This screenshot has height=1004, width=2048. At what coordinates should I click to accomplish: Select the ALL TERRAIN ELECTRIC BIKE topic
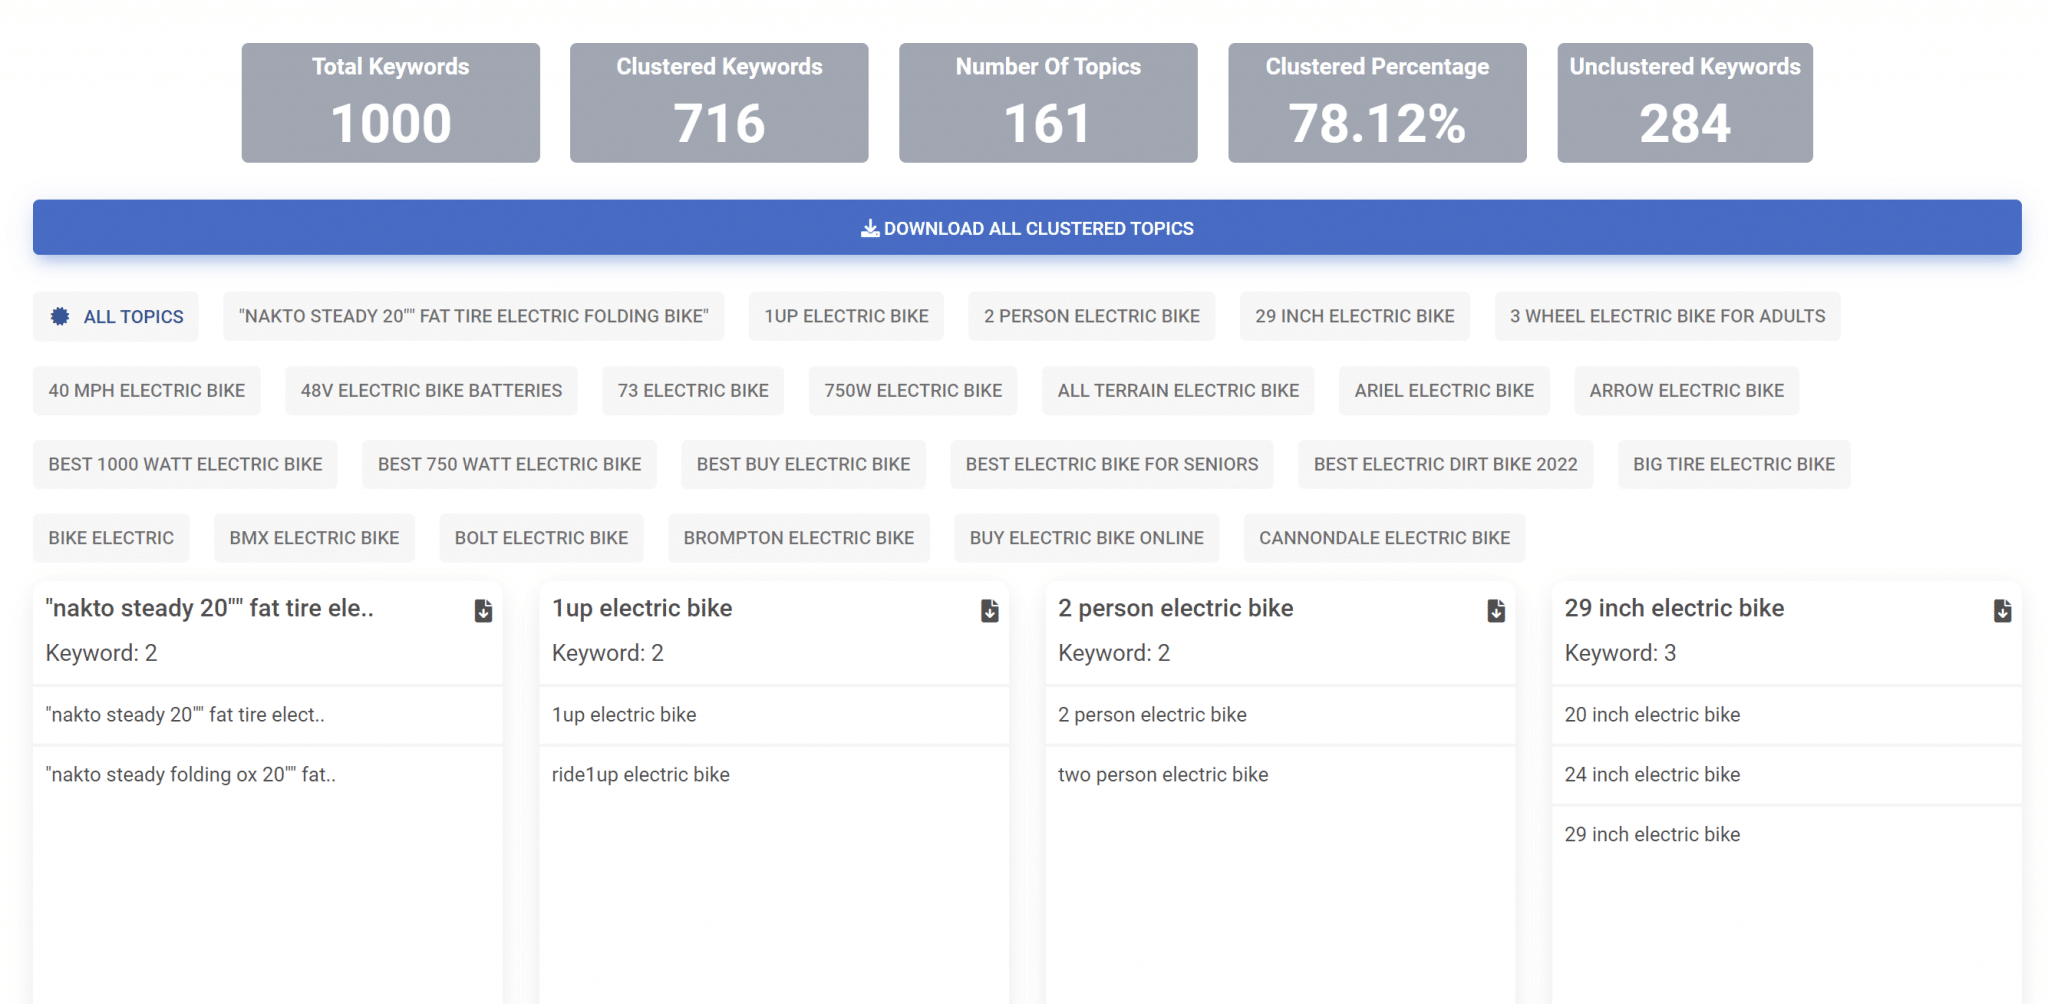pos(1178,391)
